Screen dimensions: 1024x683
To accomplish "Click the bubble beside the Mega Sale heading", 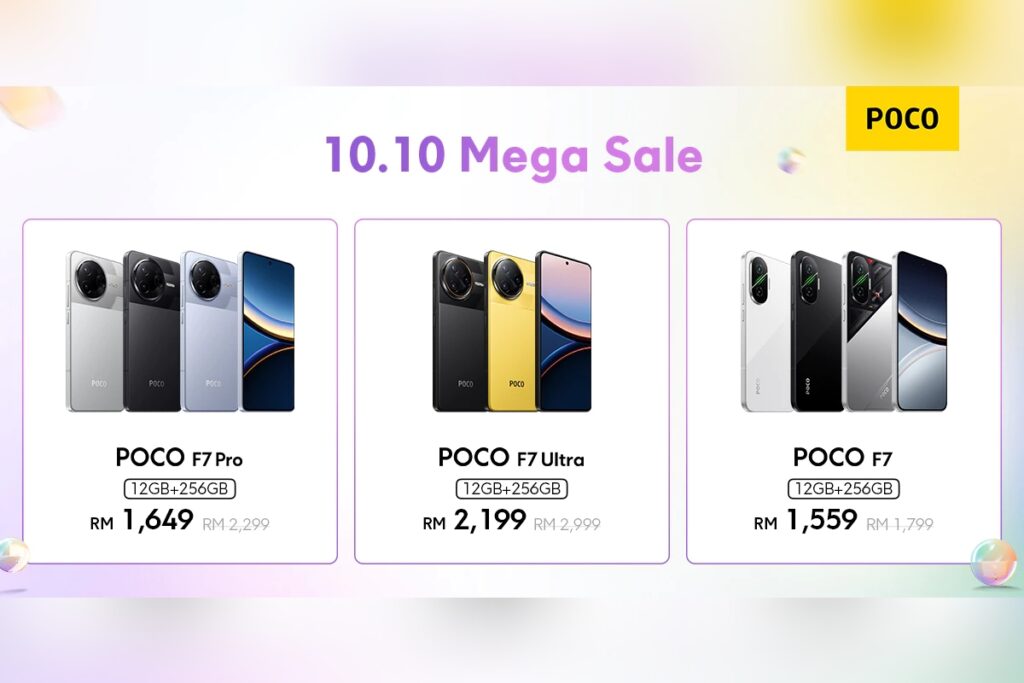I will tap(791, 160).
